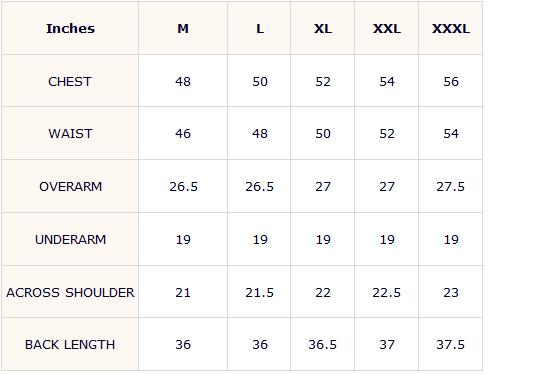Select the XXL size column header
This screenshot has width=550, height=374.
tap(387, 28)
